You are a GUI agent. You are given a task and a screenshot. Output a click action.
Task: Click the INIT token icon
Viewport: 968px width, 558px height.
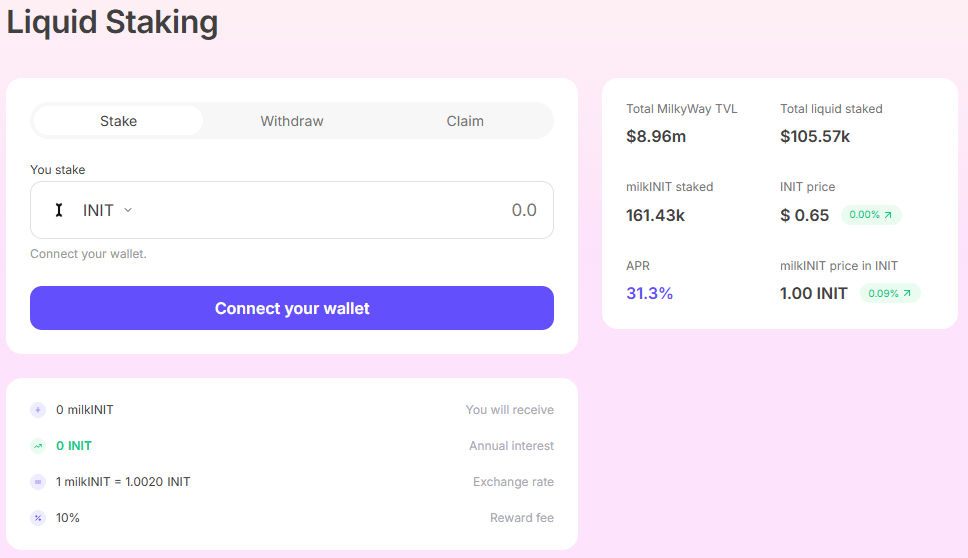59,210
